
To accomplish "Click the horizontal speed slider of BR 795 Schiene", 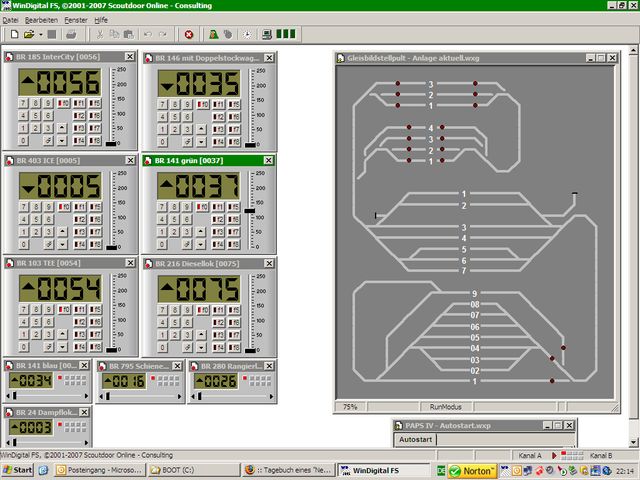I will click(108, 396).
